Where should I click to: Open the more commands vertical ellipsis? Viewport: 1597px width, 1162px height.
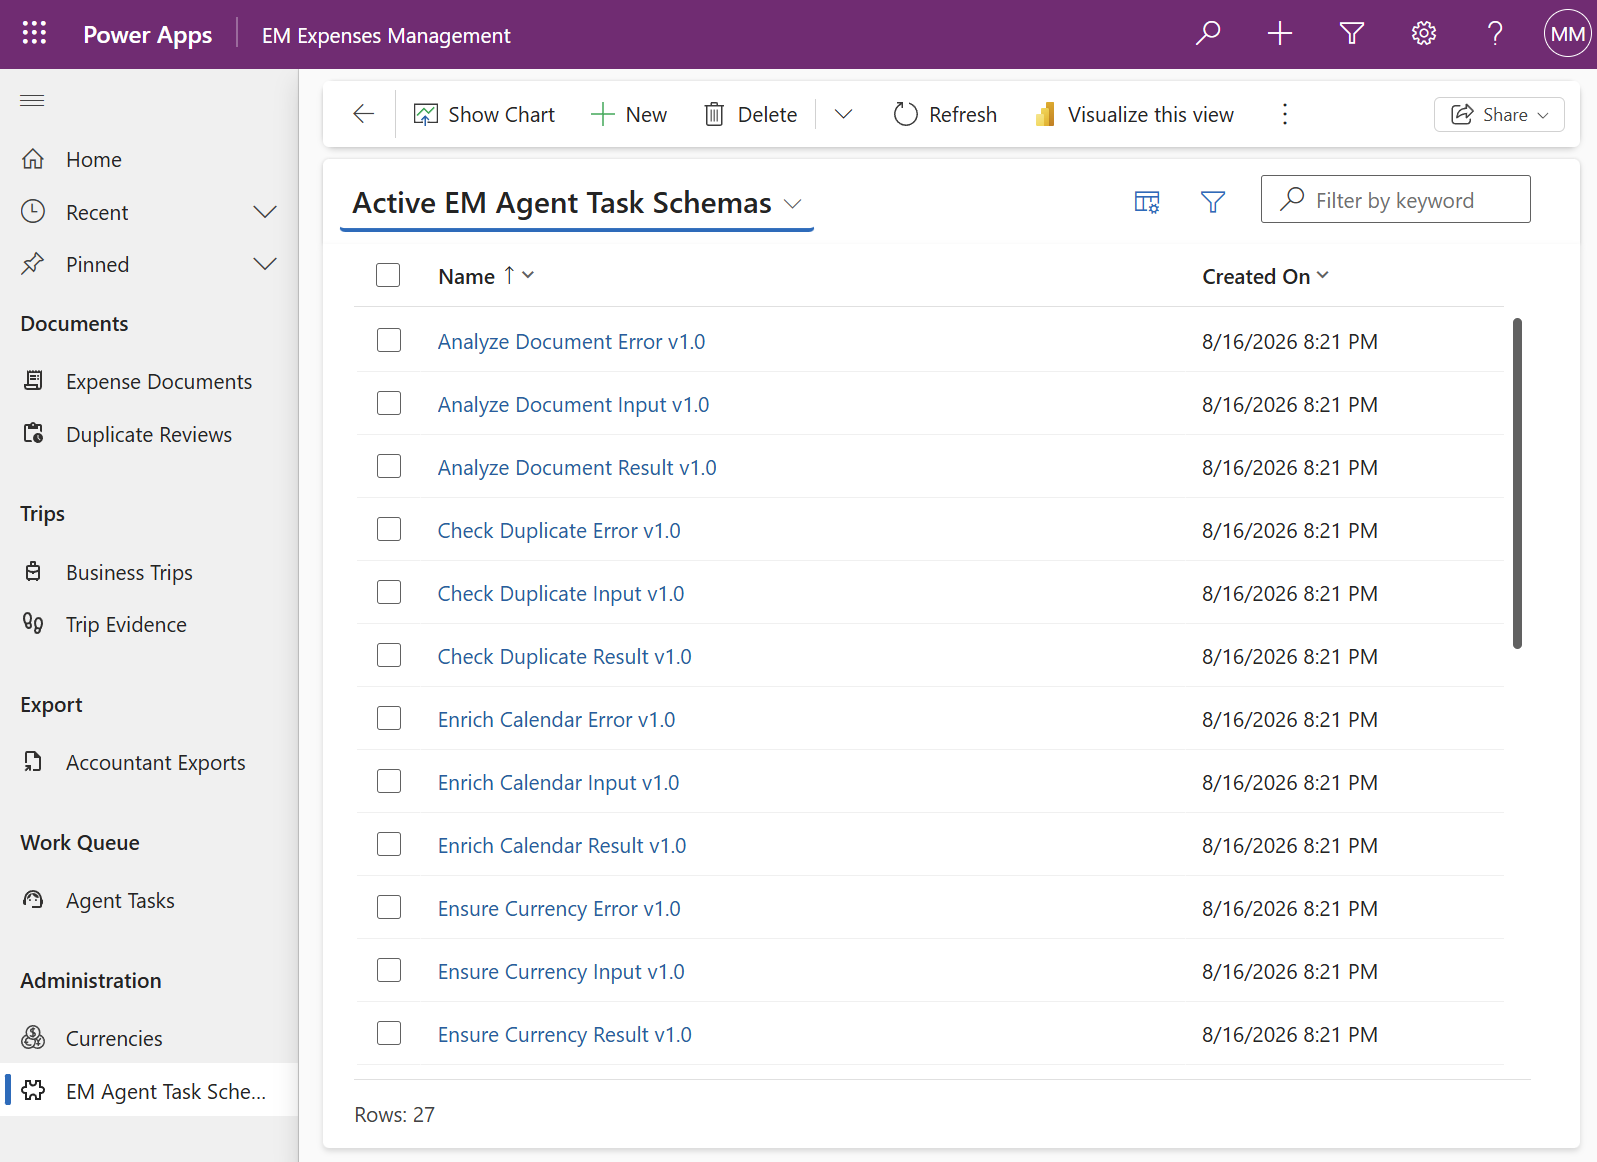(1285, 114)
